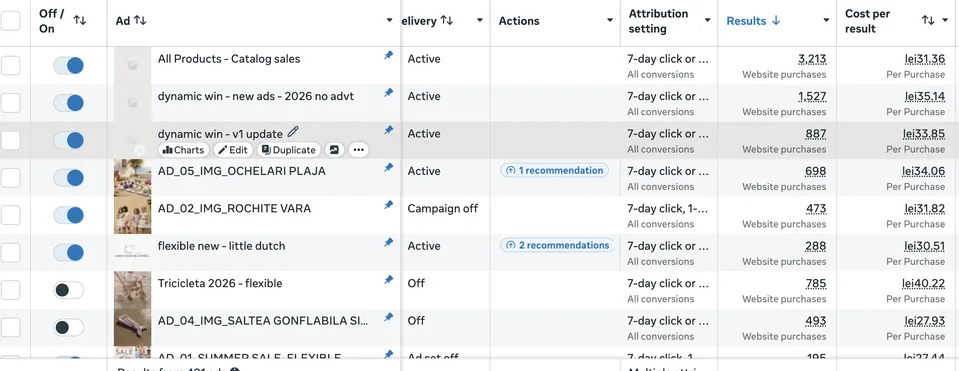This screenshot has width=959, height=371.
Task: Click ad name Tricicleta 2026 - flexible
Action: click(x=220, y=284)
